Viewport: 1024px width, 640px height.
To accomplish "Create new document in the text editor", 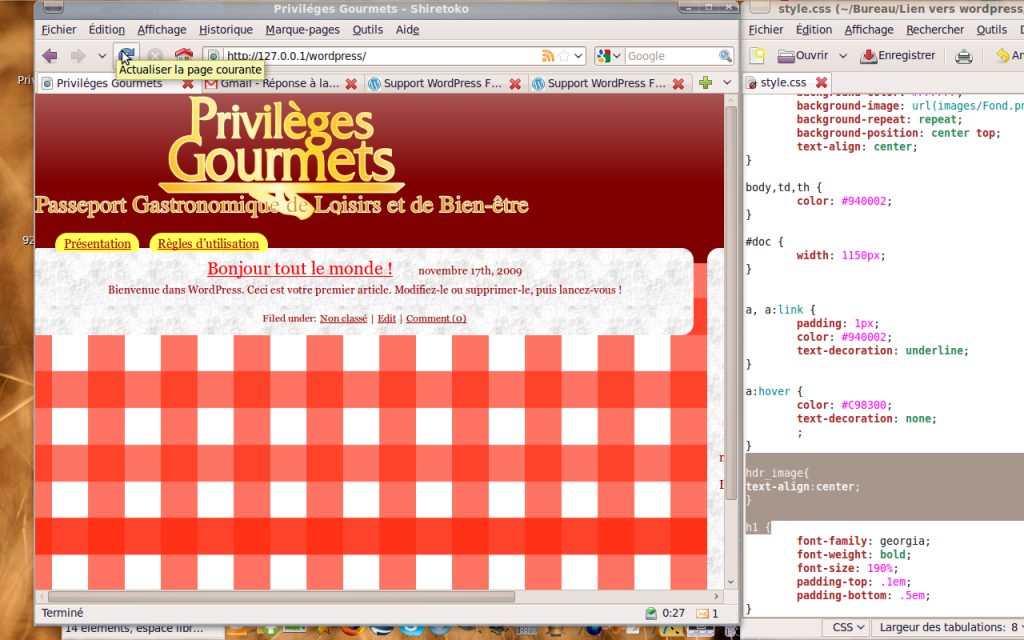I will (x=759, y=56).
